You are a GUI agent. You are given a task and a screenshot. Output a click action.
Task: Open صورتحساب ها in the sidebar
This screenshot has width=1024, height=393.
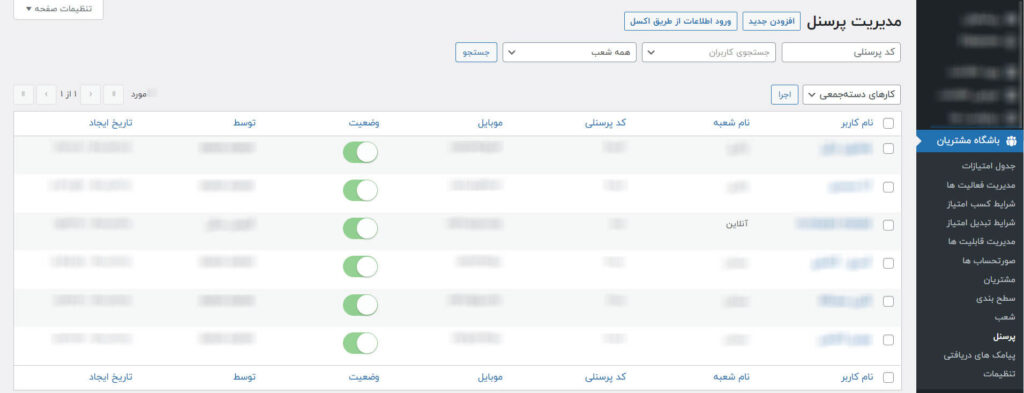coord(989,261)
